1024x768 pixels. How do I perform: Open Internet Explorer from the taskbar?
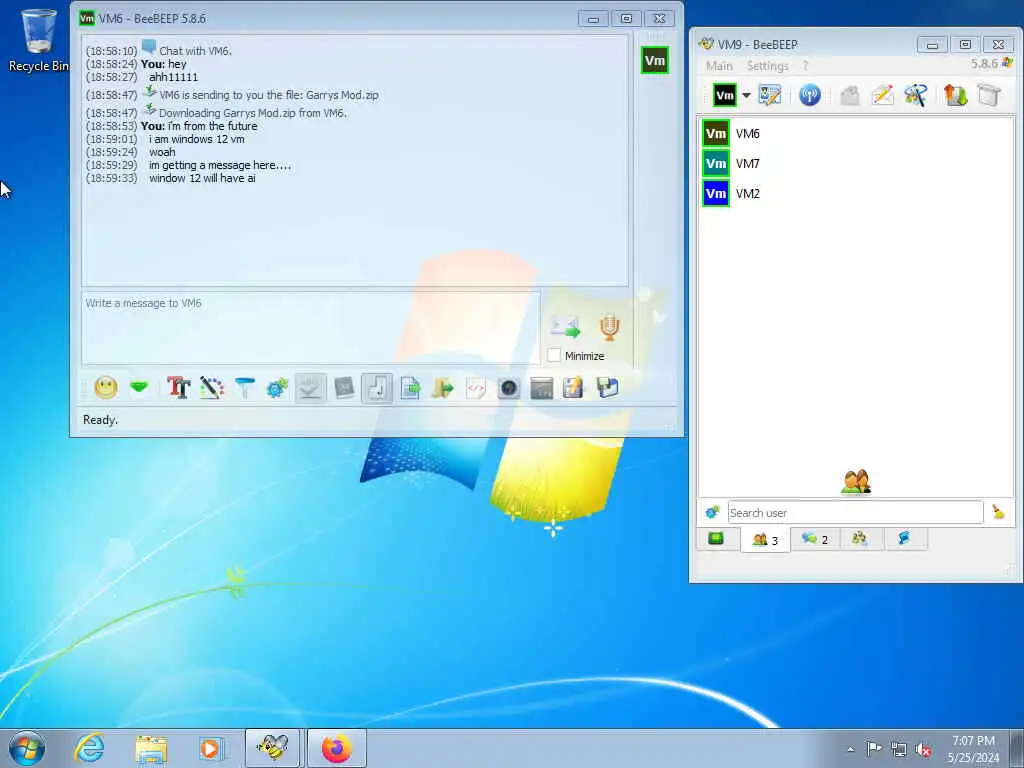pos(89,748)
